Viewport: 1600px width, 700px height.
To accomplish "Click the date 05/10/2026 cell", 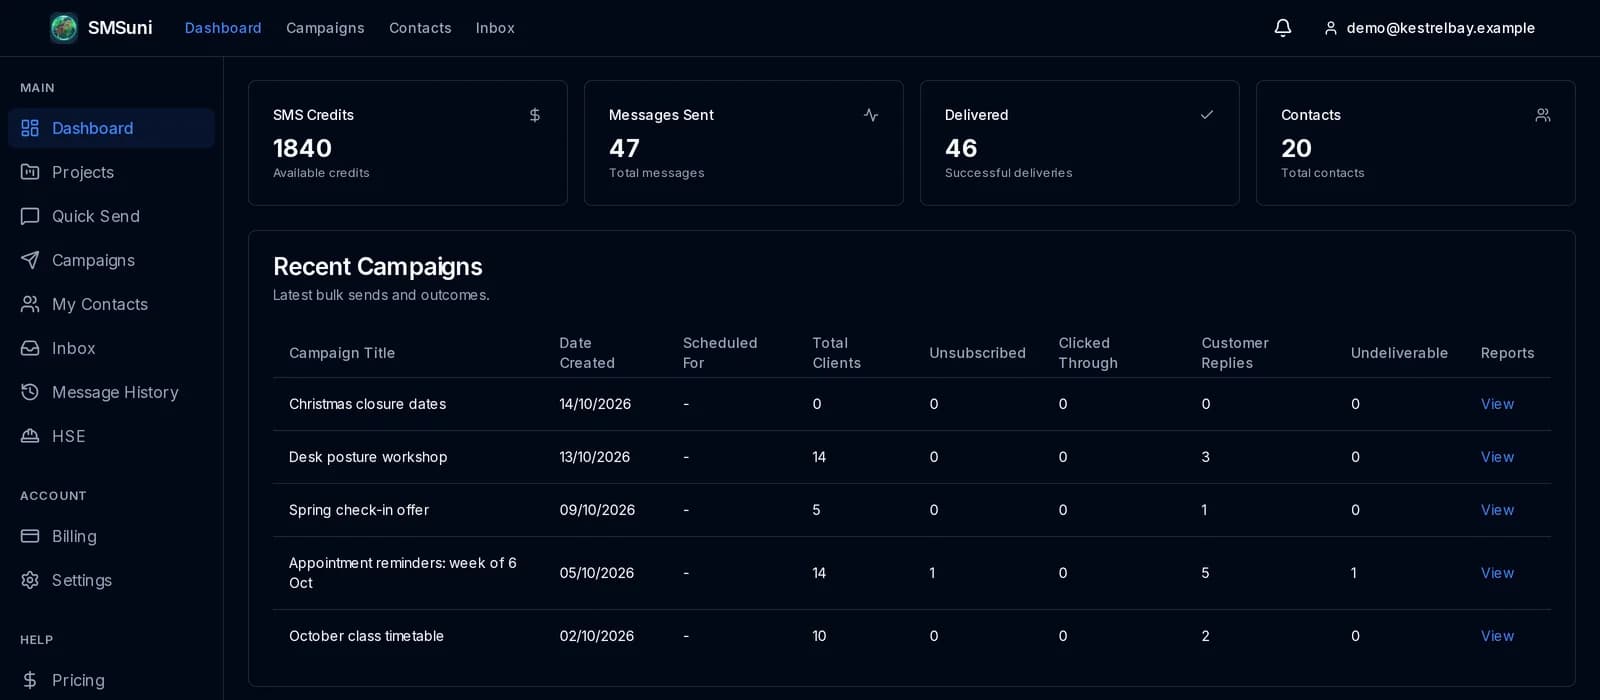I will (597, 573).
